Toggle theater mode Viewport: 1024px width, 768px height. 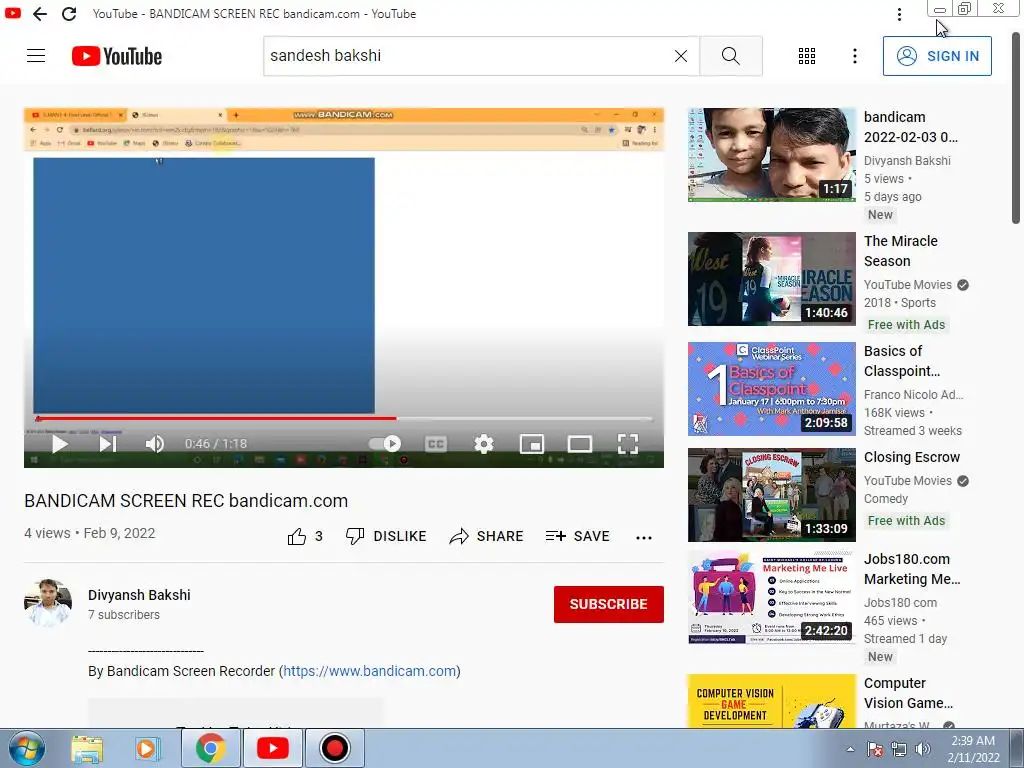(x=579, y=444)
